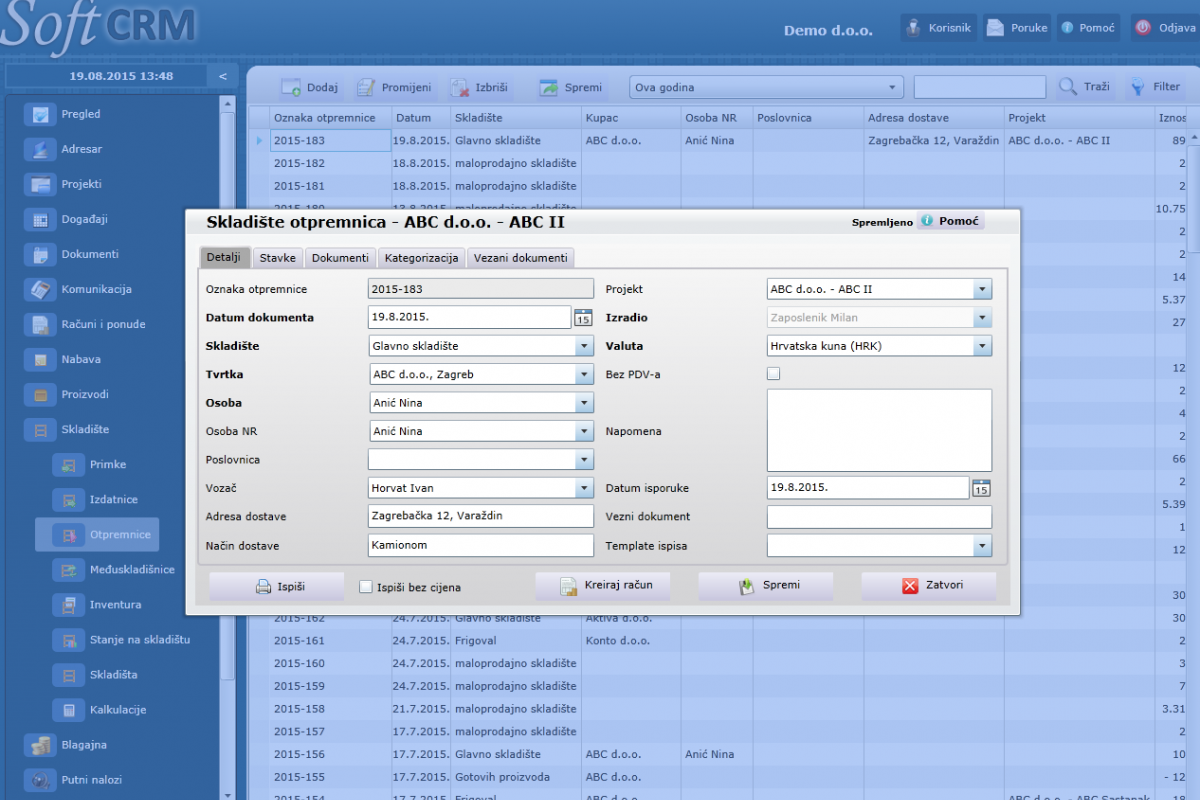Open the Komunikacija sidebar icon

pos(40,289)
